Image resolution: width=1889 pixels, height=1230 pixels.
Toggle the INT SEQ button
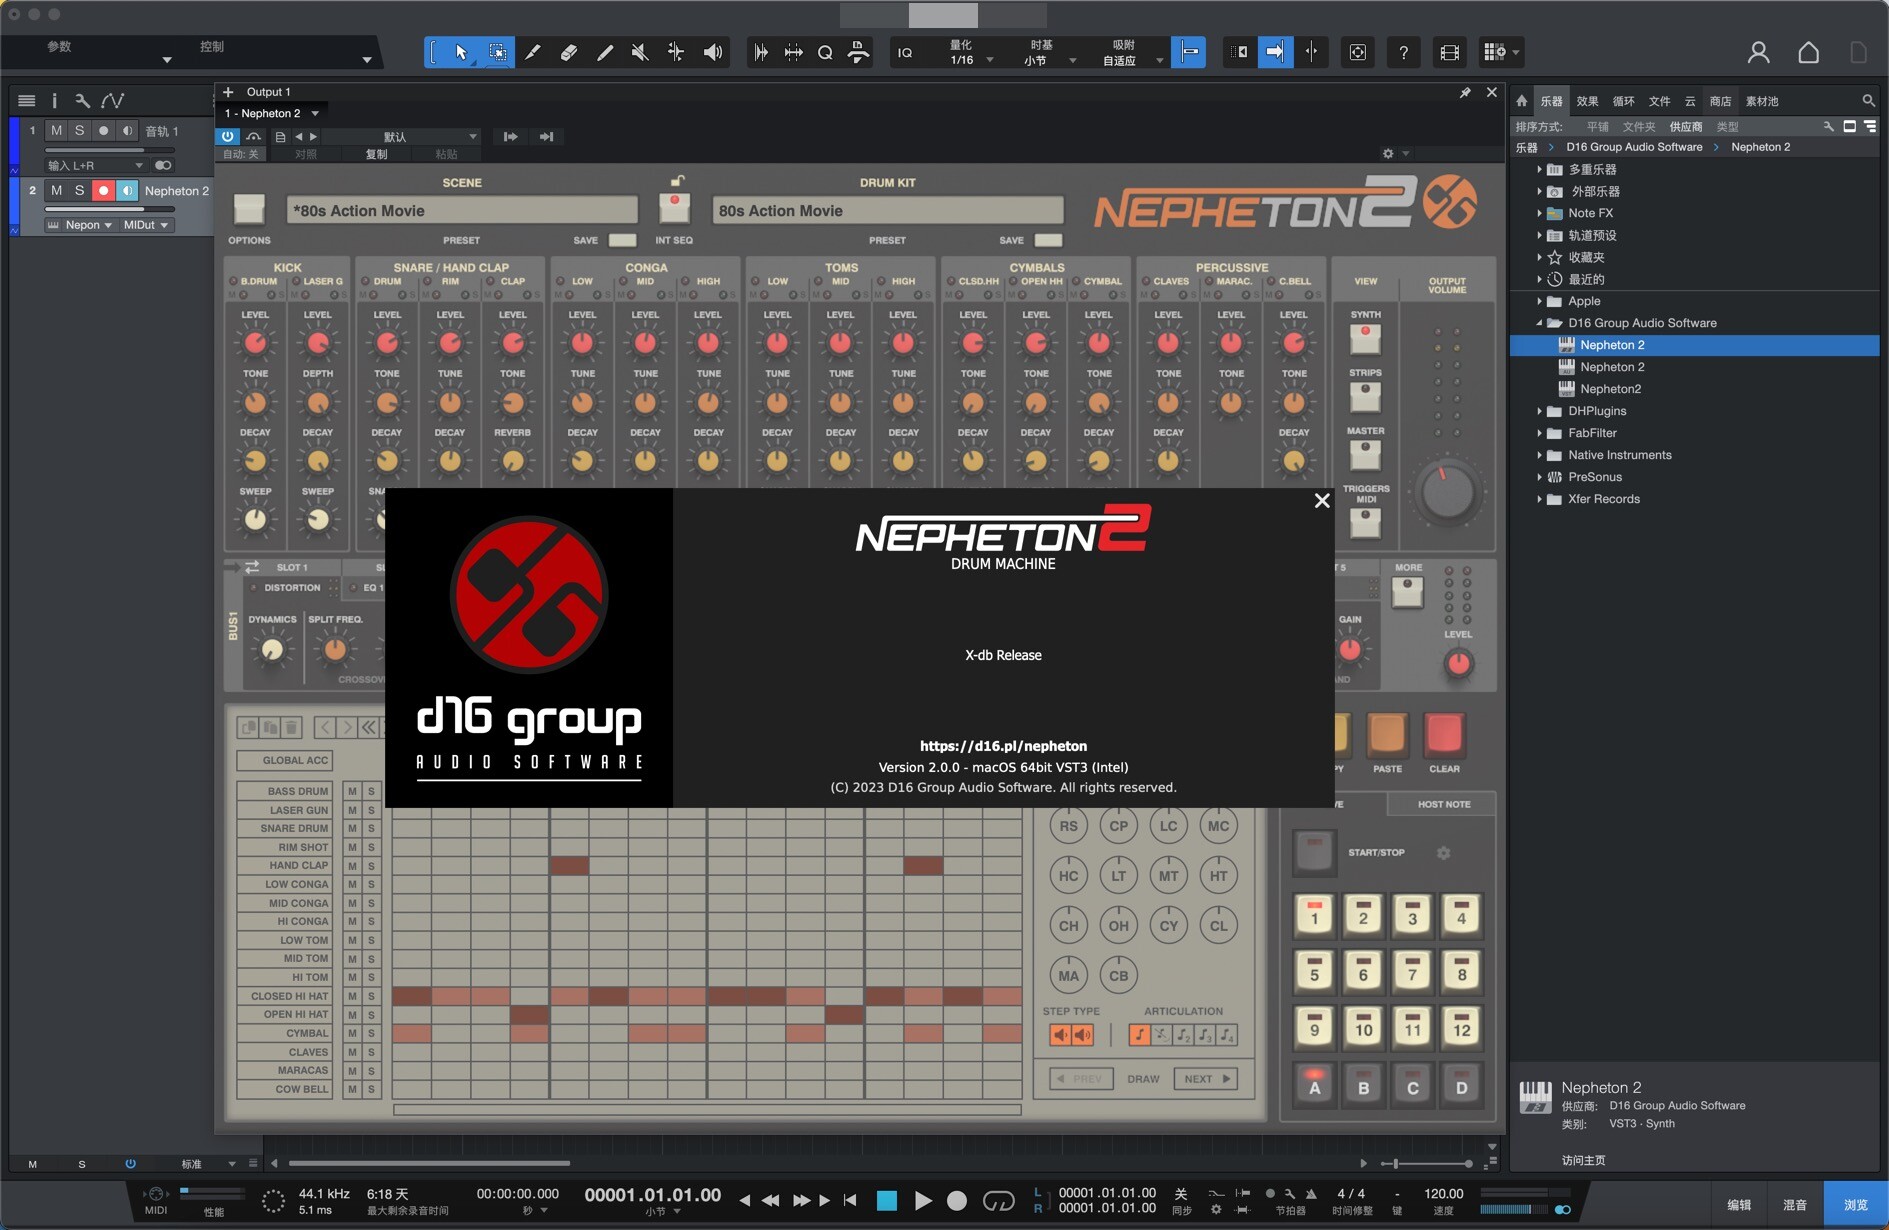click(x=675, y=207)
